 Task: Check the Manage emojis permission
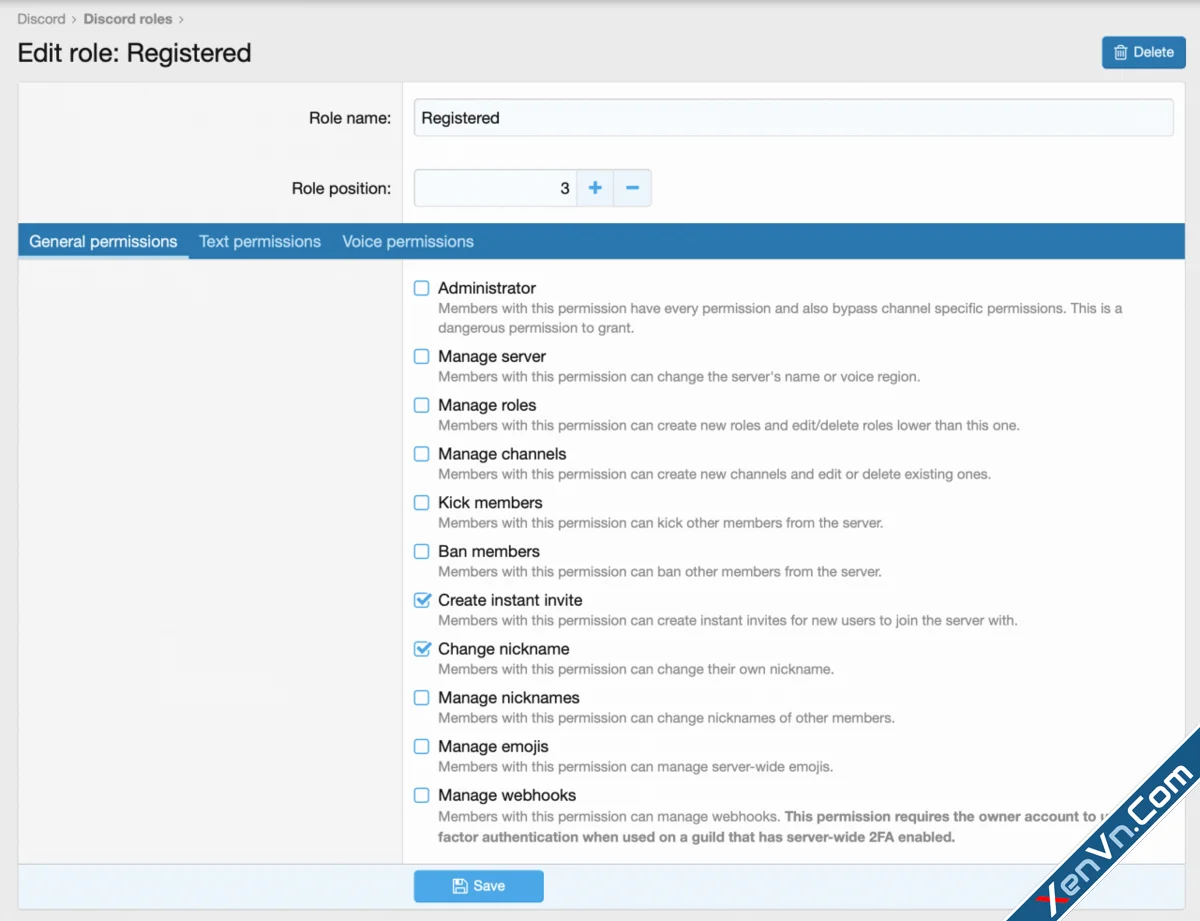421,746
